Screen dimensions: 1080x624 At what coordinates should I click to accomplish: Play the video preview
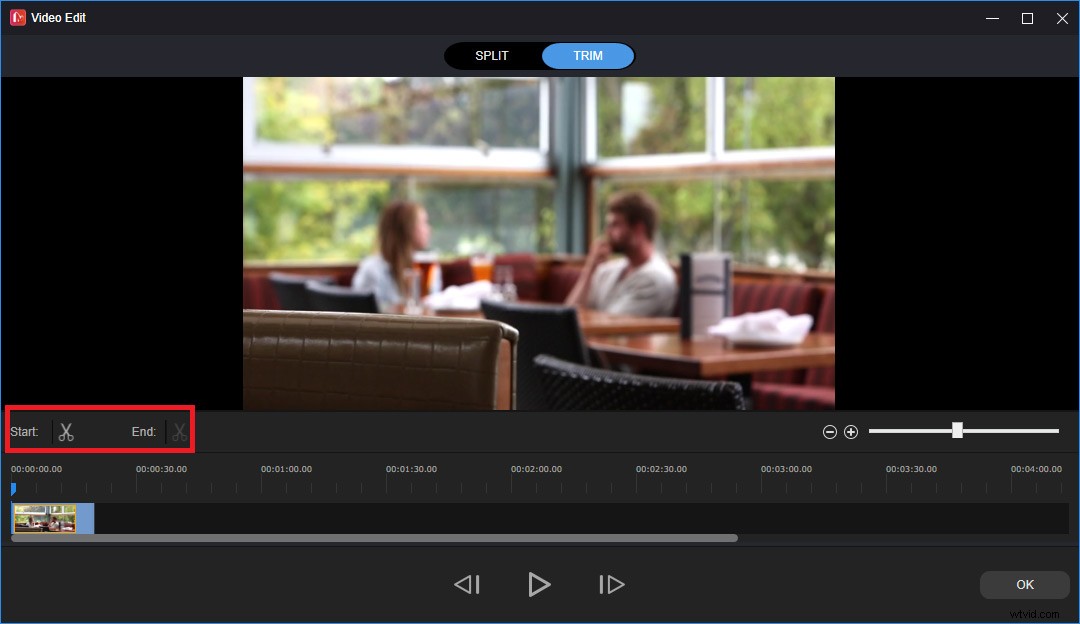tap(539, 584)
